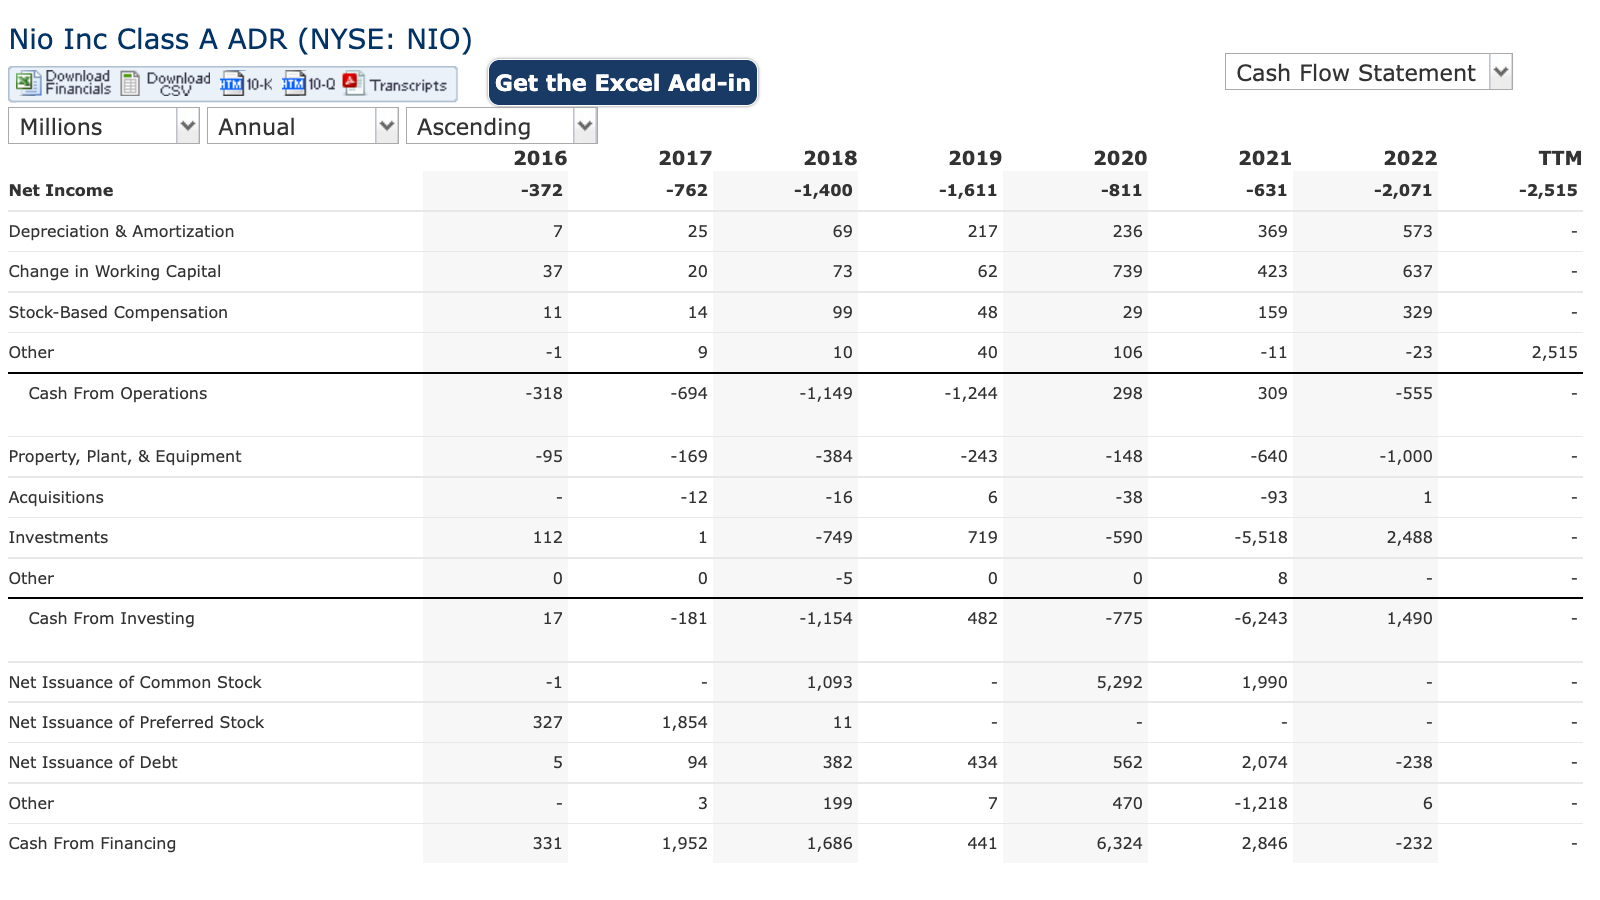Image resolution: width=1600 pixels, height=900 pixels.
Task: Click the 2016 column header
Action: [540, 158]
